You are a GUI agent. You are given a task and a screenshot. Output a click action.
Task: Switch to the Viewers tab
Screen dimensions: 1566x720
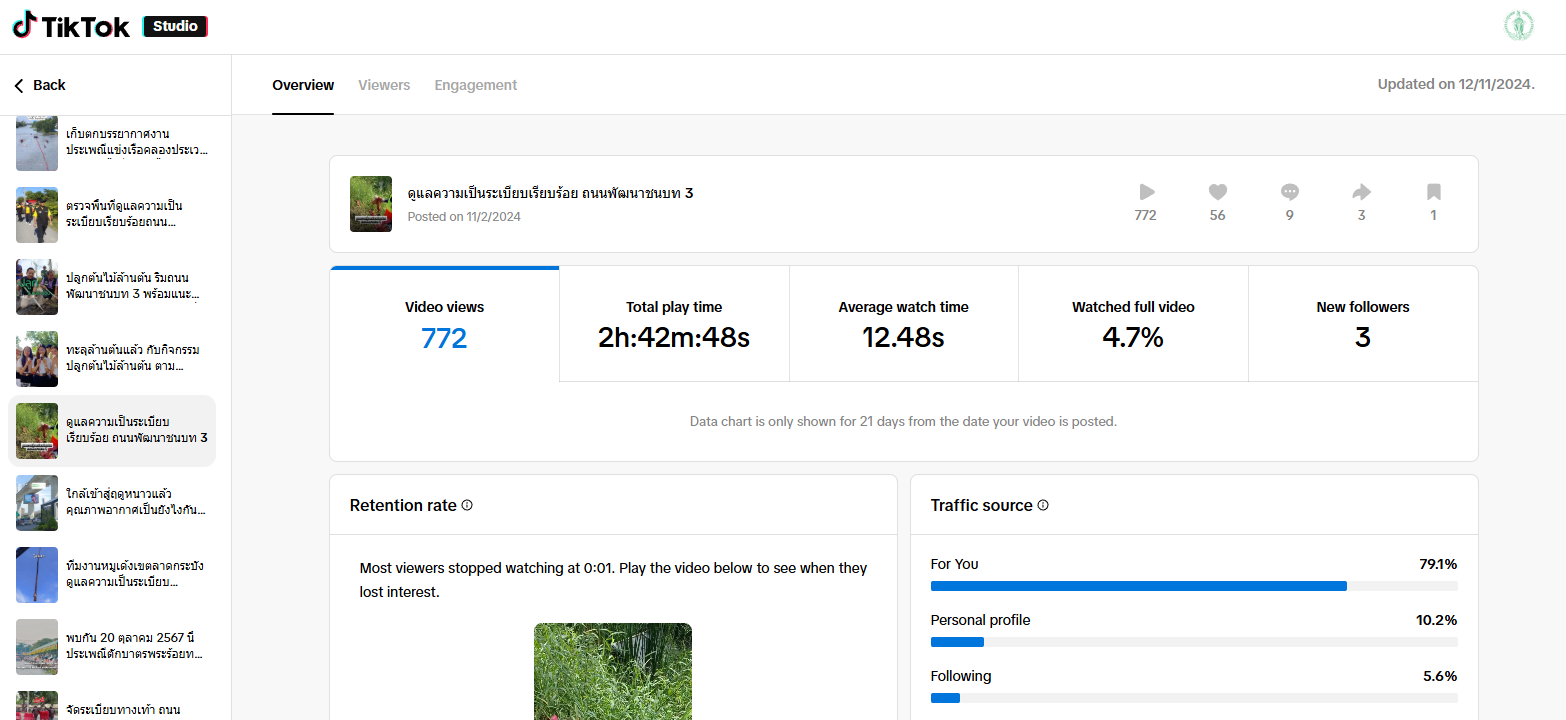[384, 85]
